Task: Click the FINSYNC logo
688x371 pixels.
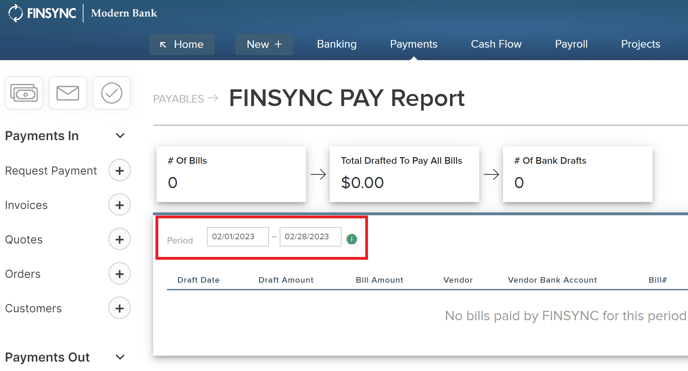Action: coord(42,13)
